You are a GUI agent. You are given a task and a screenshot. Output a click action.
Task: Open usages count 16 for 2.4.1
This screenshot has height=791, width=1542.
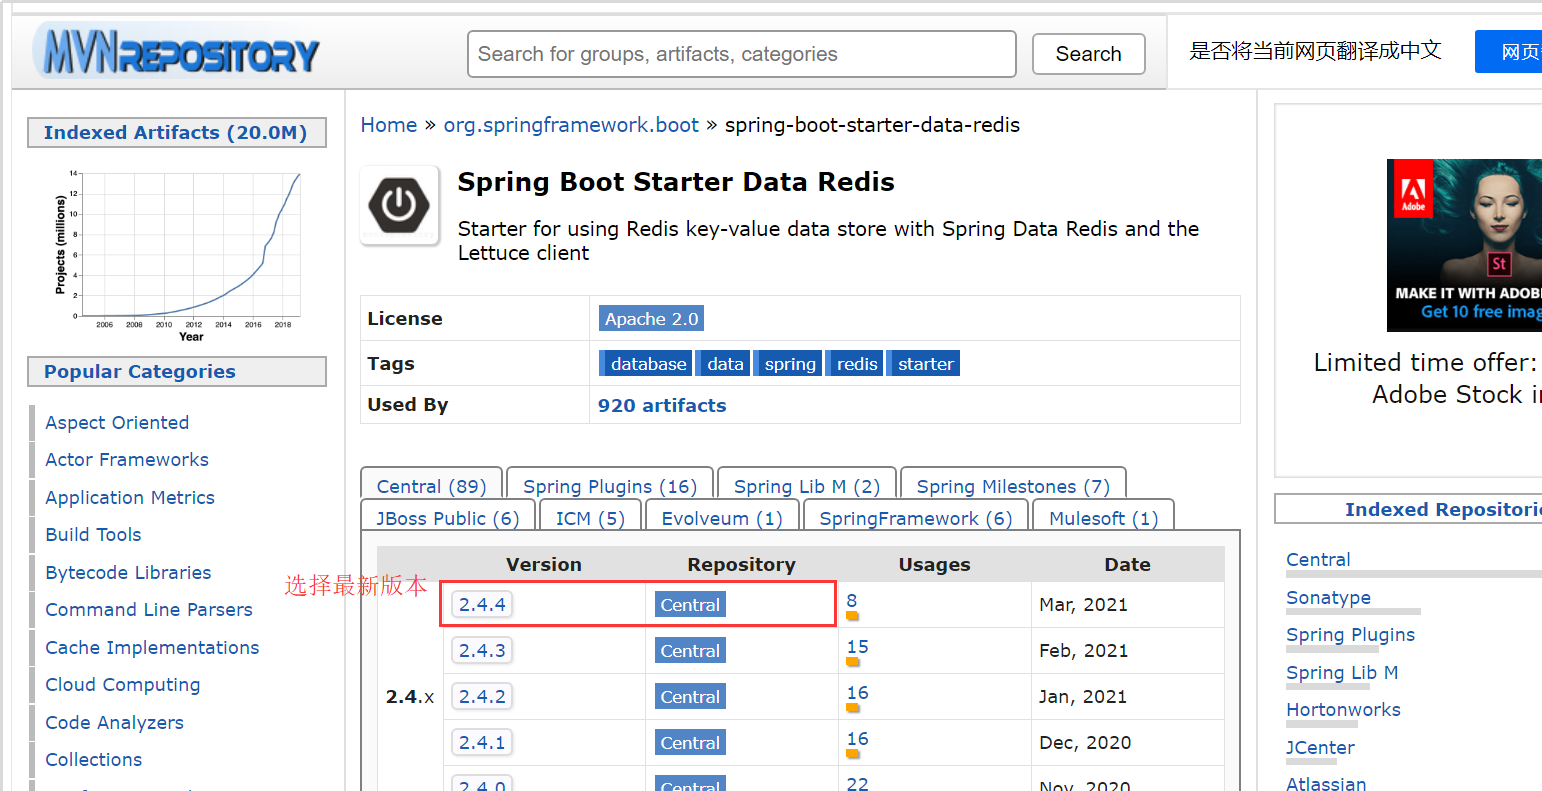point(858,739)
